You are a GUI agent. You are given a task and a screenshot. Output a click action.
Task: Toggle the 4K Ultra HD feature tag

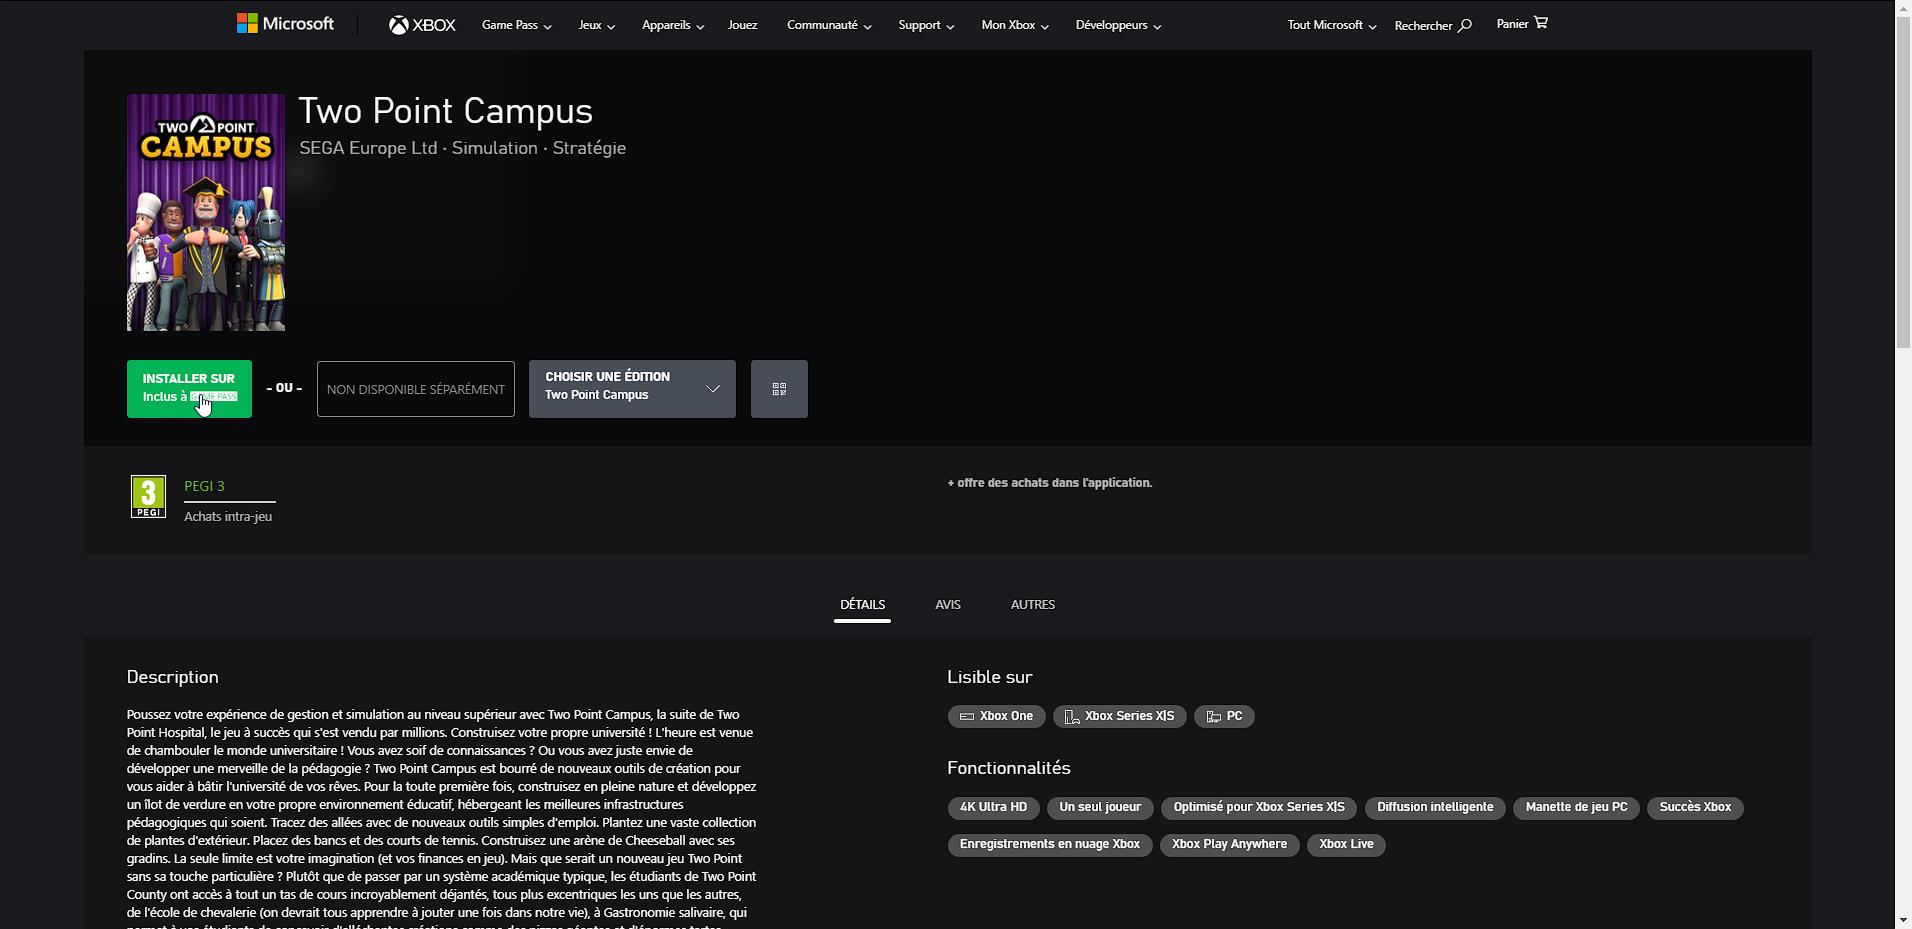(993, 808)
